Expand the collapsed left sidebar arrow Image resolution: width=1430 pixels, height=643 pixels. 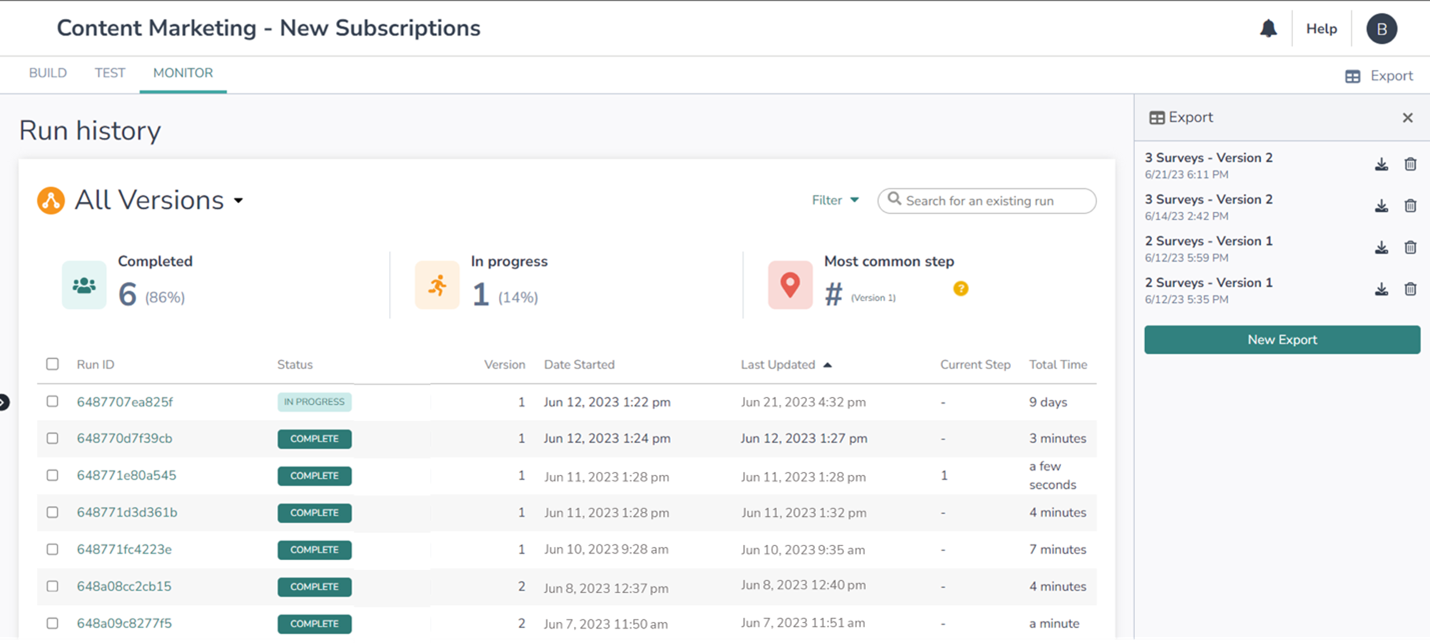tap(3, 402)
